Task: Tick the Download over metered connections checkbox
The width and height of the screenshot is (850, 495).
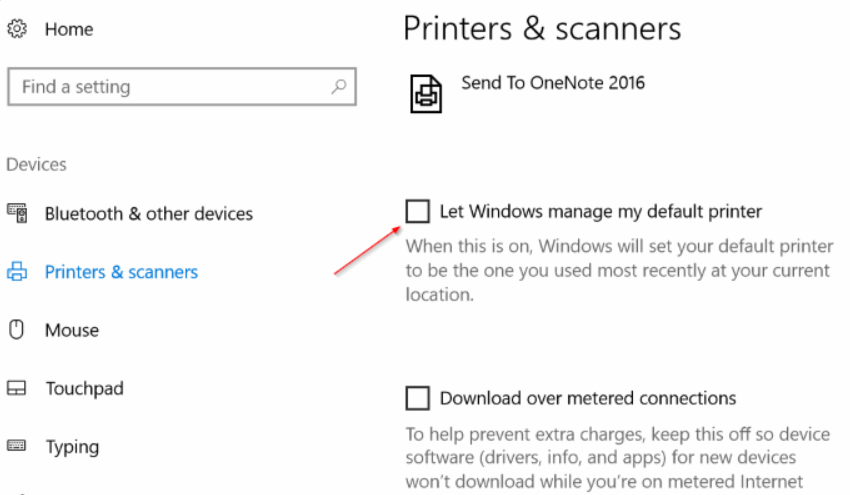Action: tap(417, 398)
